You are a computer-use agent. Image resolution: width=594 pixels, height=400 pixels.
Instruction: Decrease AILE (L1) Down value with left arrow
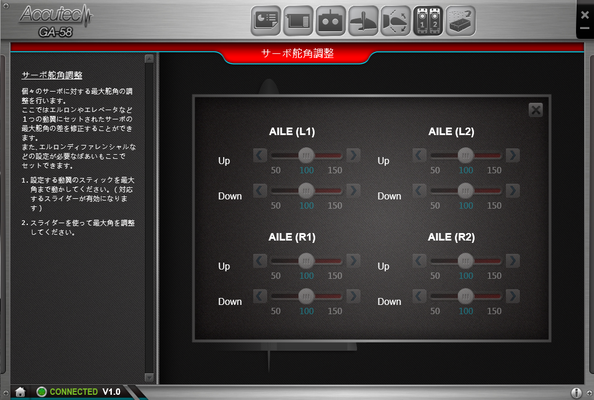(260, 191)
